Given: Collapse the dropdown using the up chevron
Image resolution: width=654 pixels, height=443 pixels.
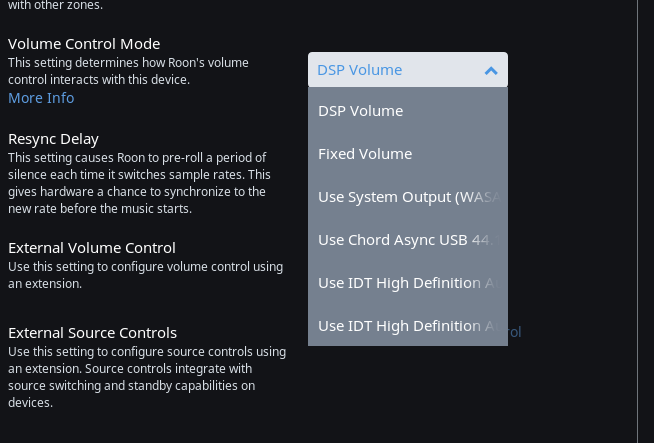Looking at the screenshot, I should [491, 71].
